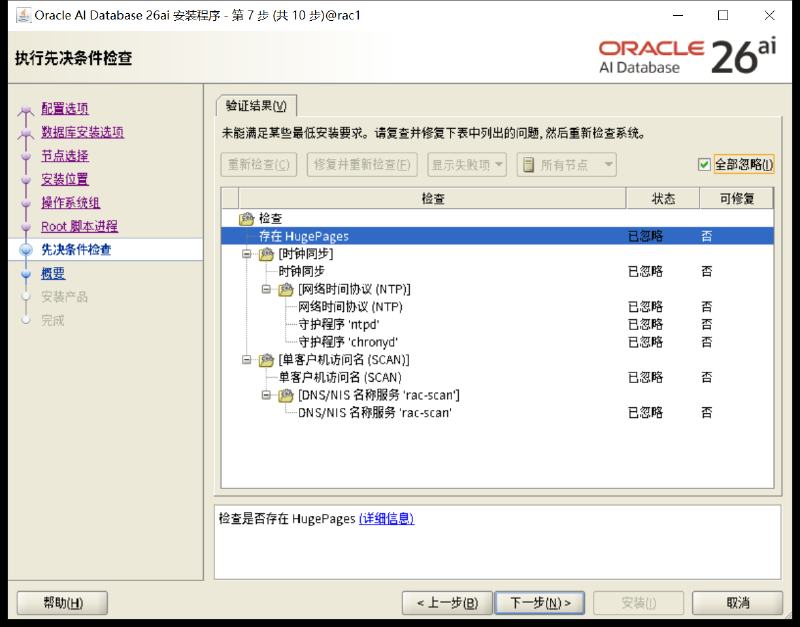Viewport: 800px width, 627px height.
Task: Uncheck the 全部忽略 checkbox
Action: (x=704, y=164)
